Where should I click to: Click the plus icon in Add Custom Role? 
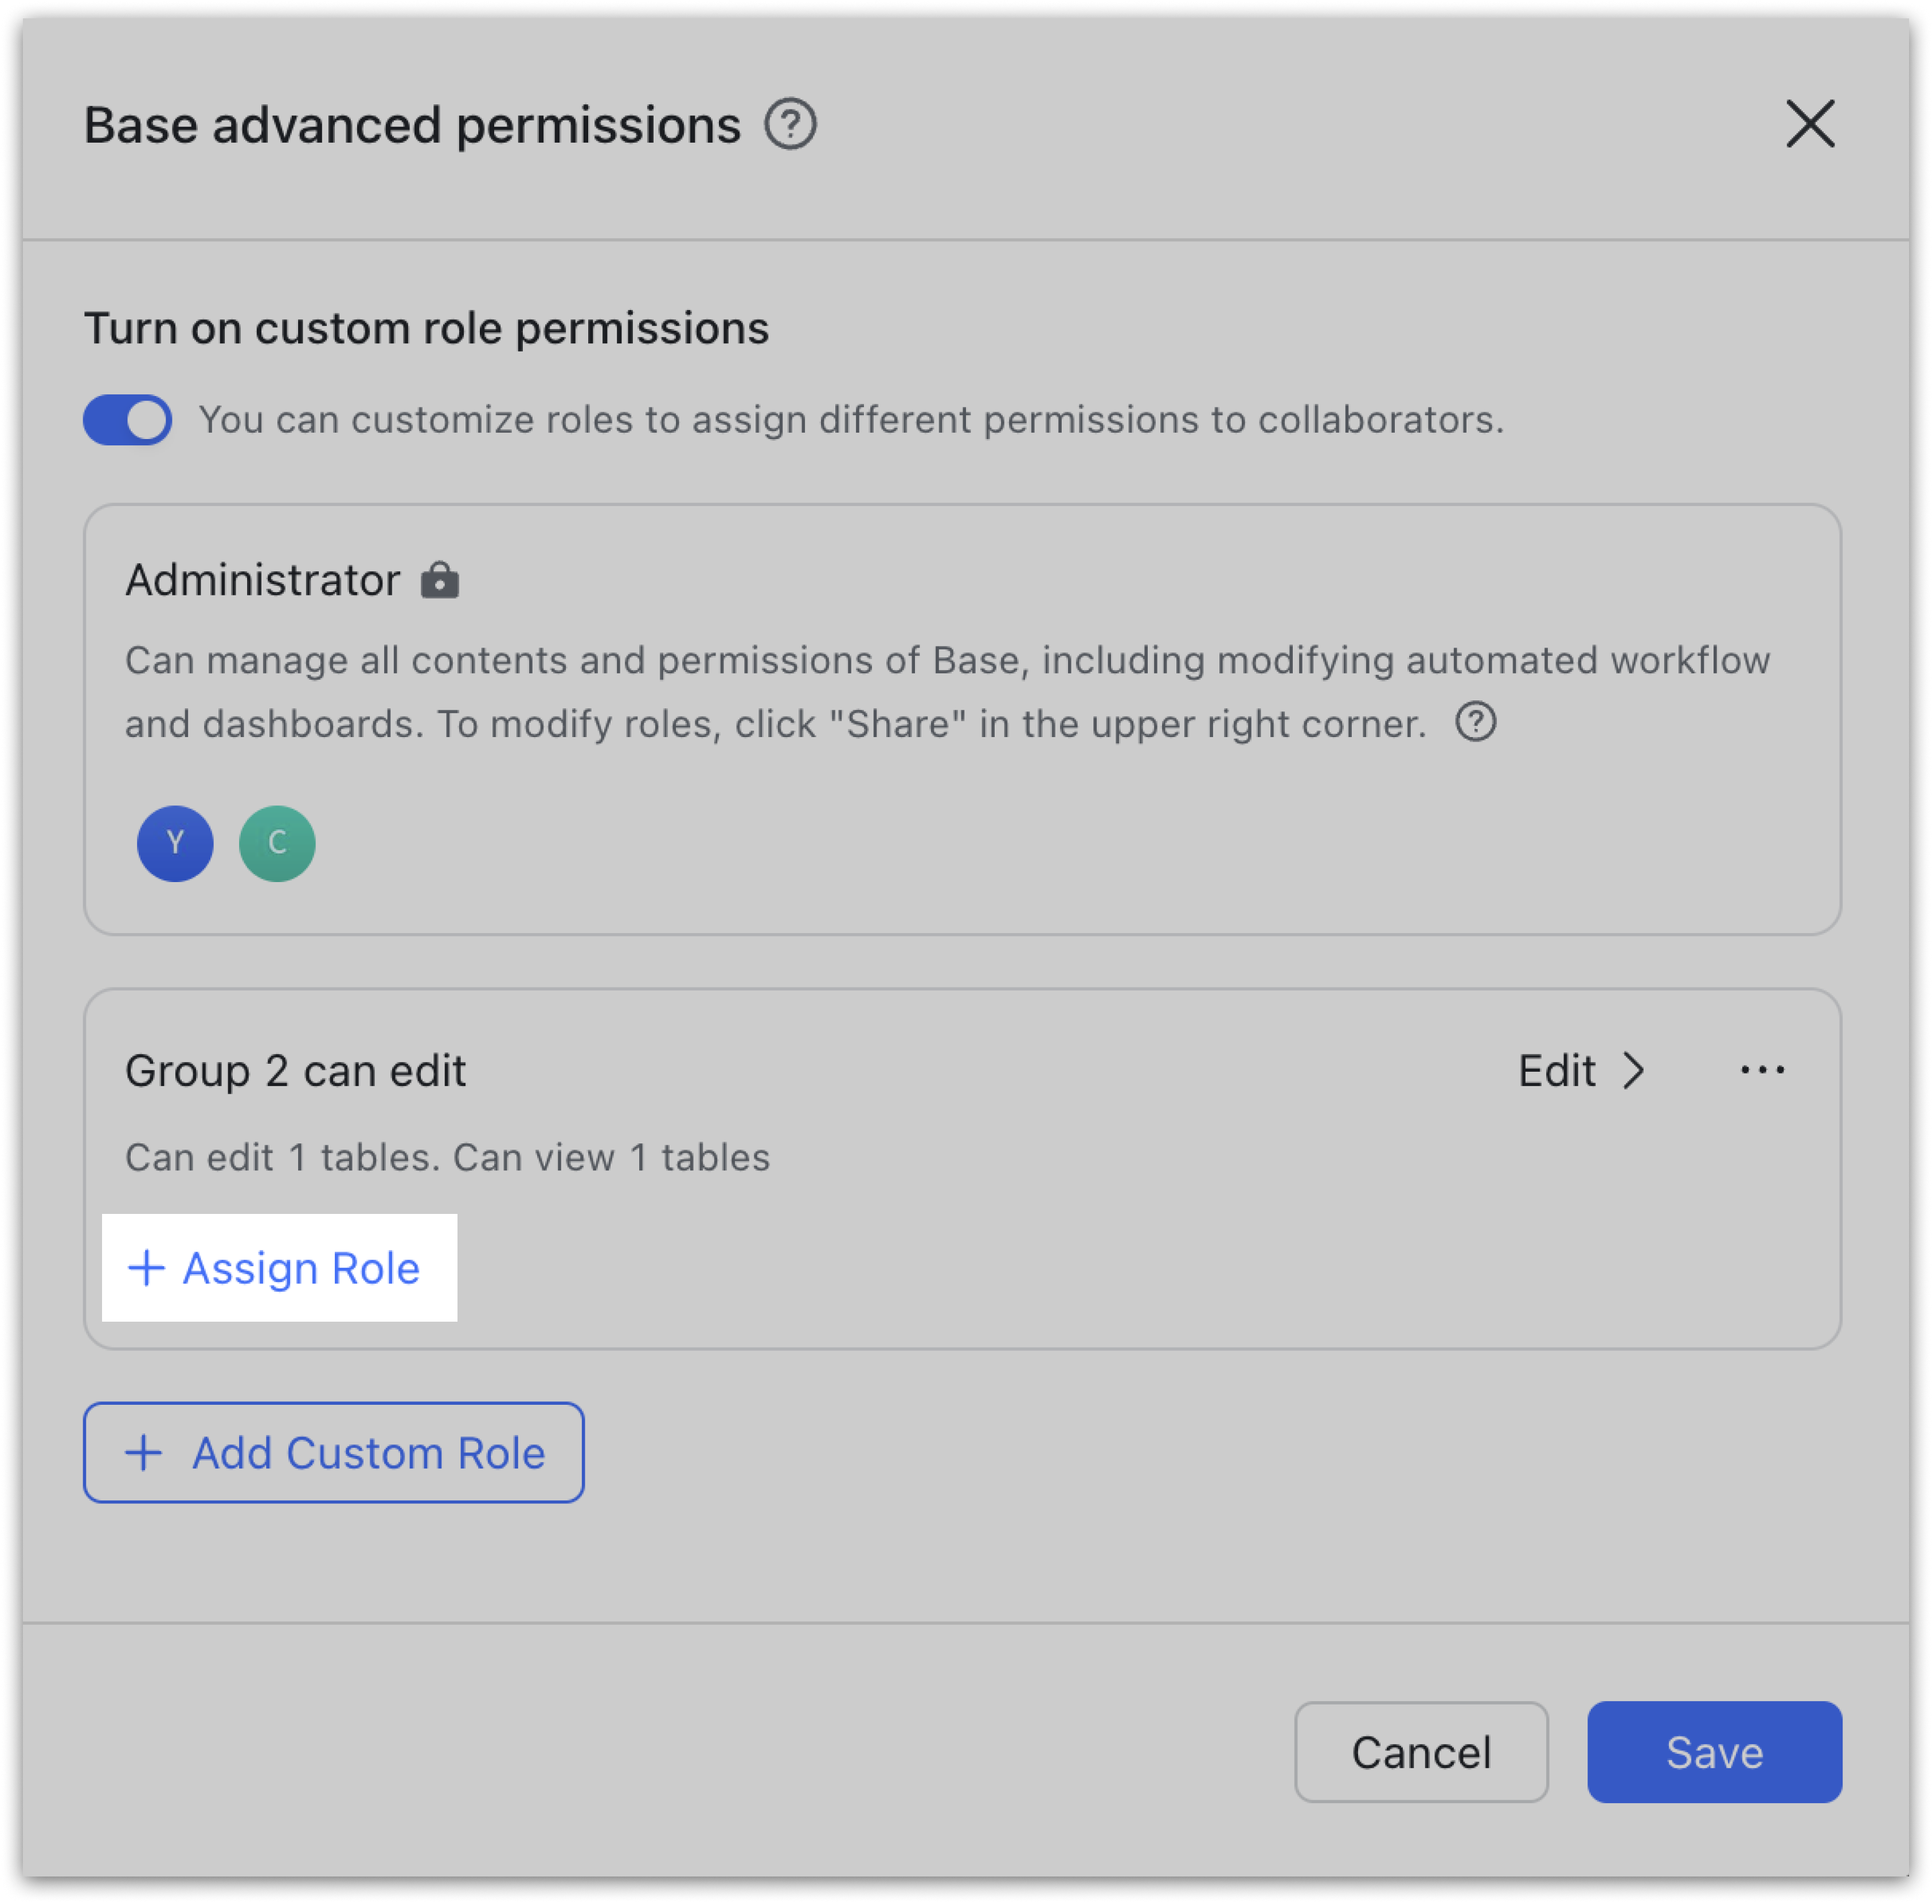[144, 1453]
